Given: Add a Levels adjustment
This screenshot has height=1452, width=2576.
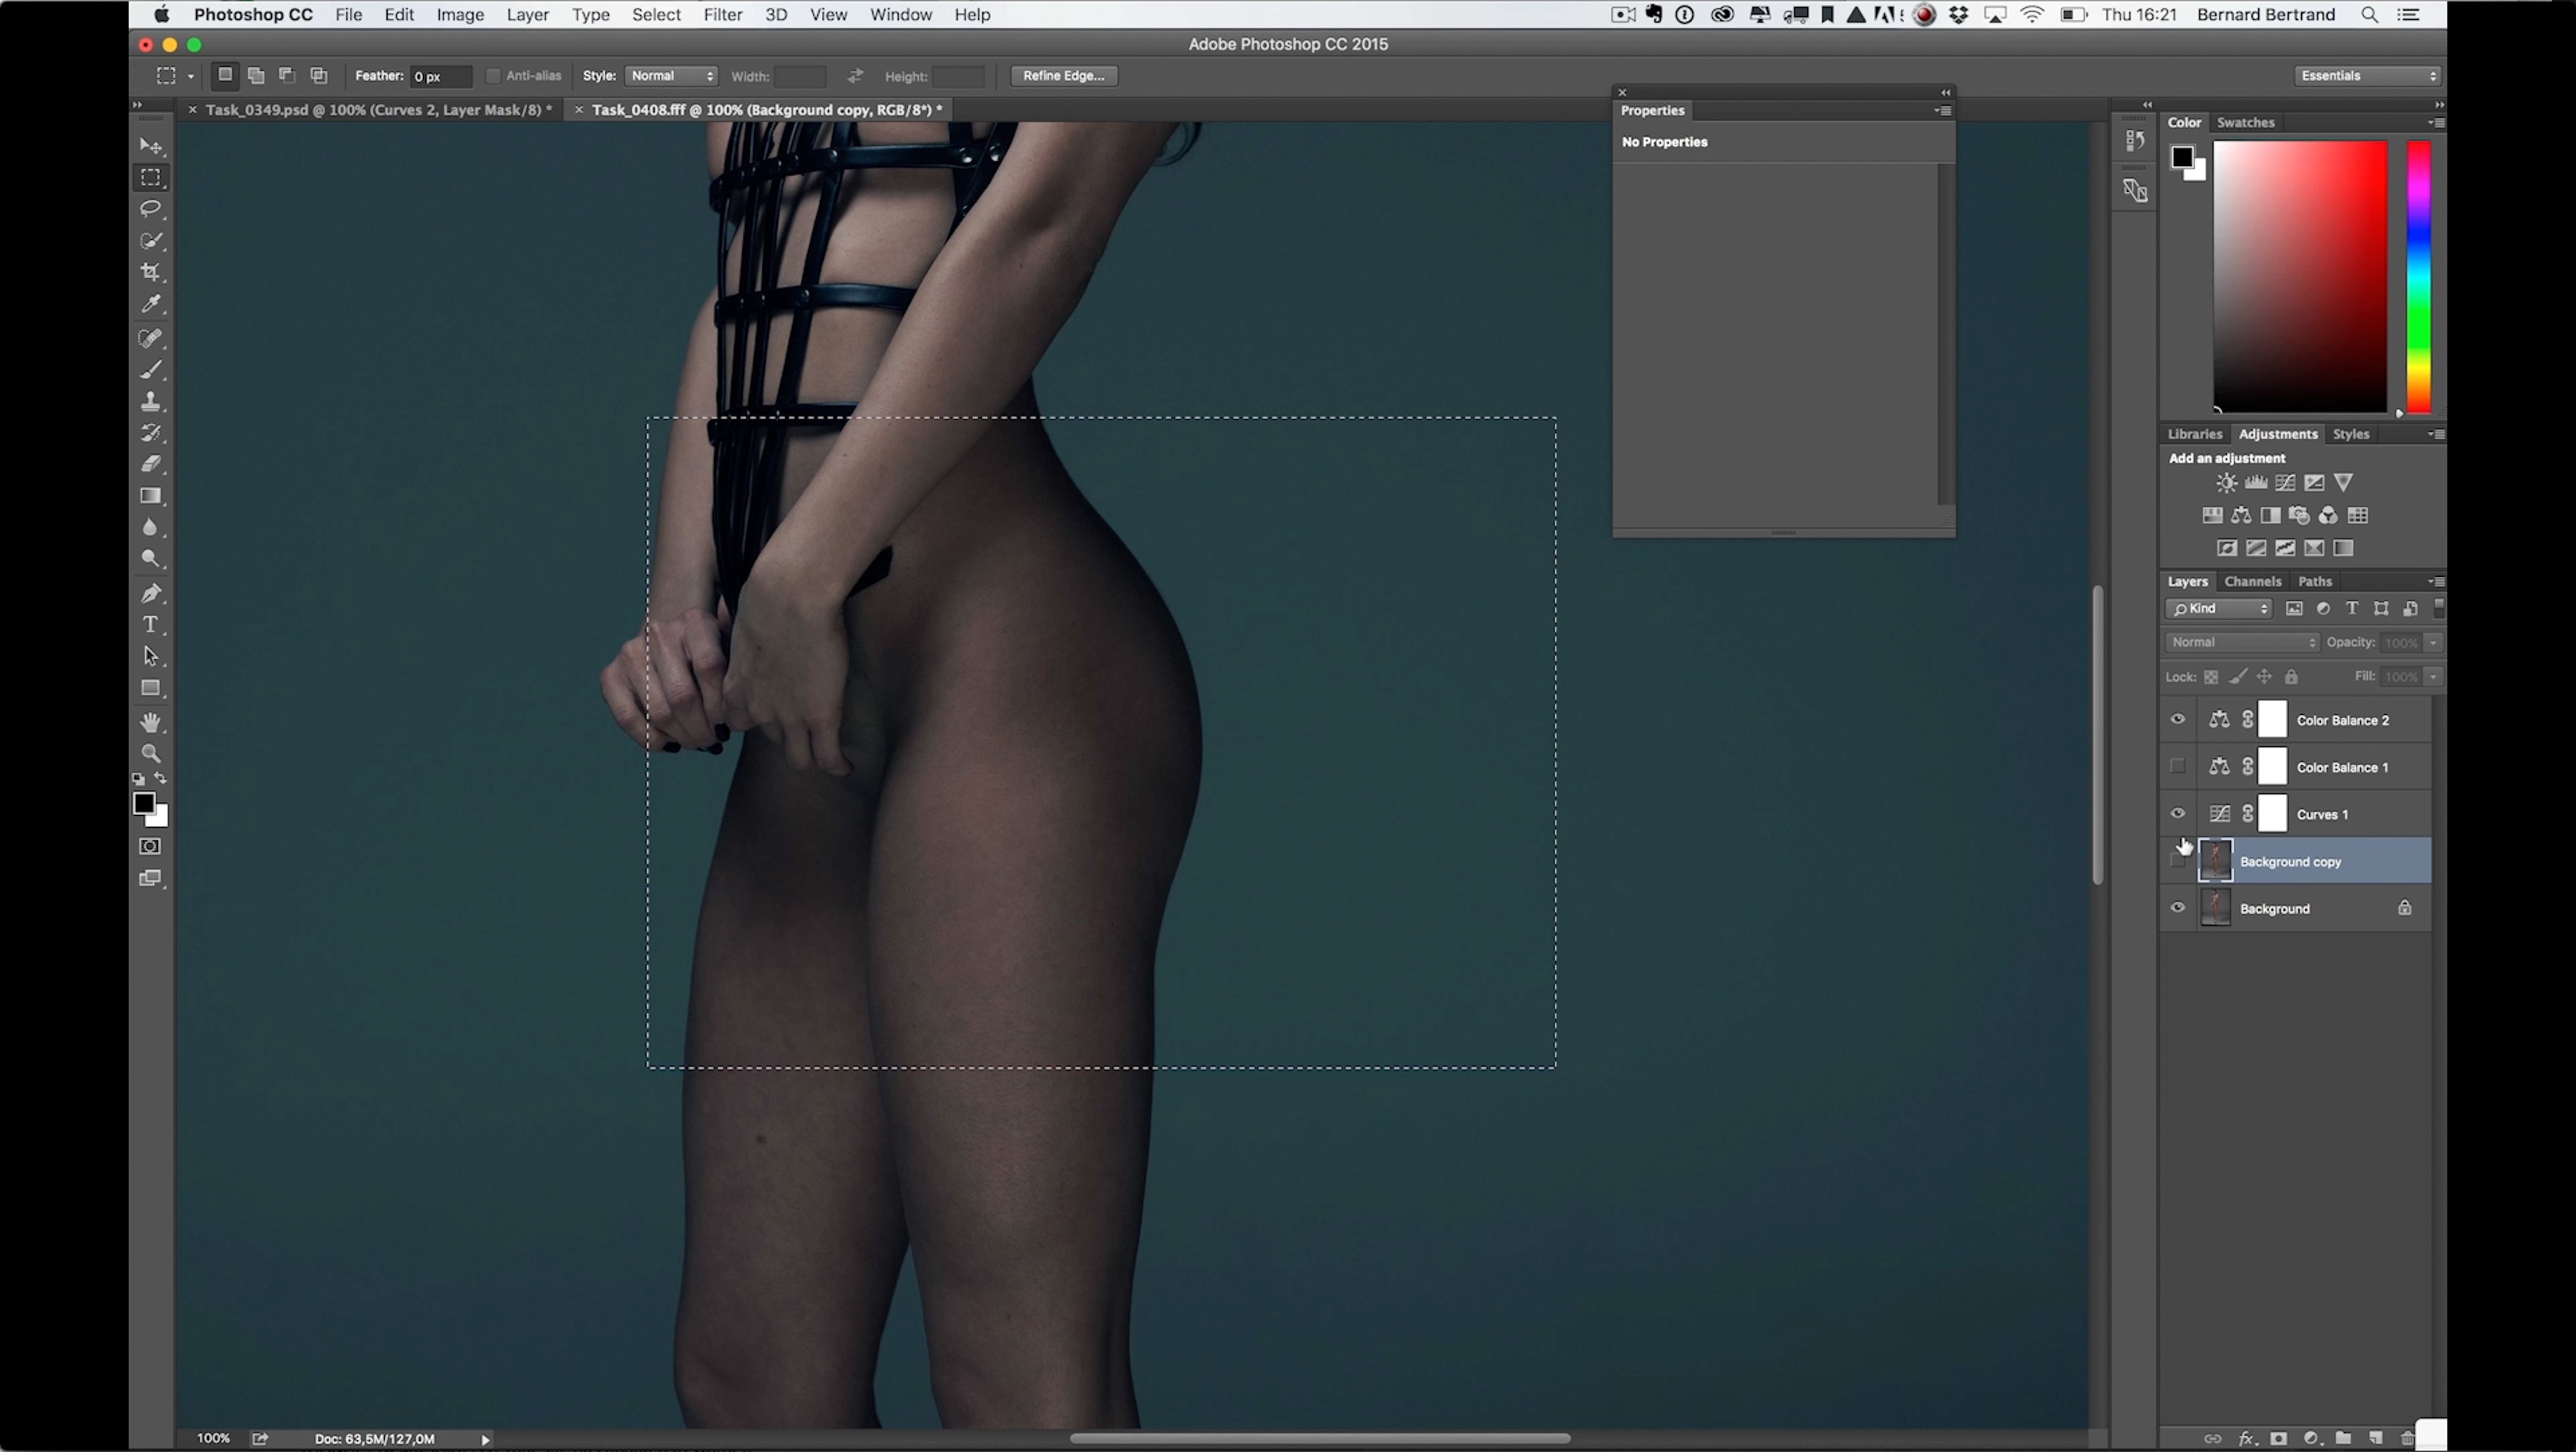Looking at the screenshot, I should pos(2256,483).
